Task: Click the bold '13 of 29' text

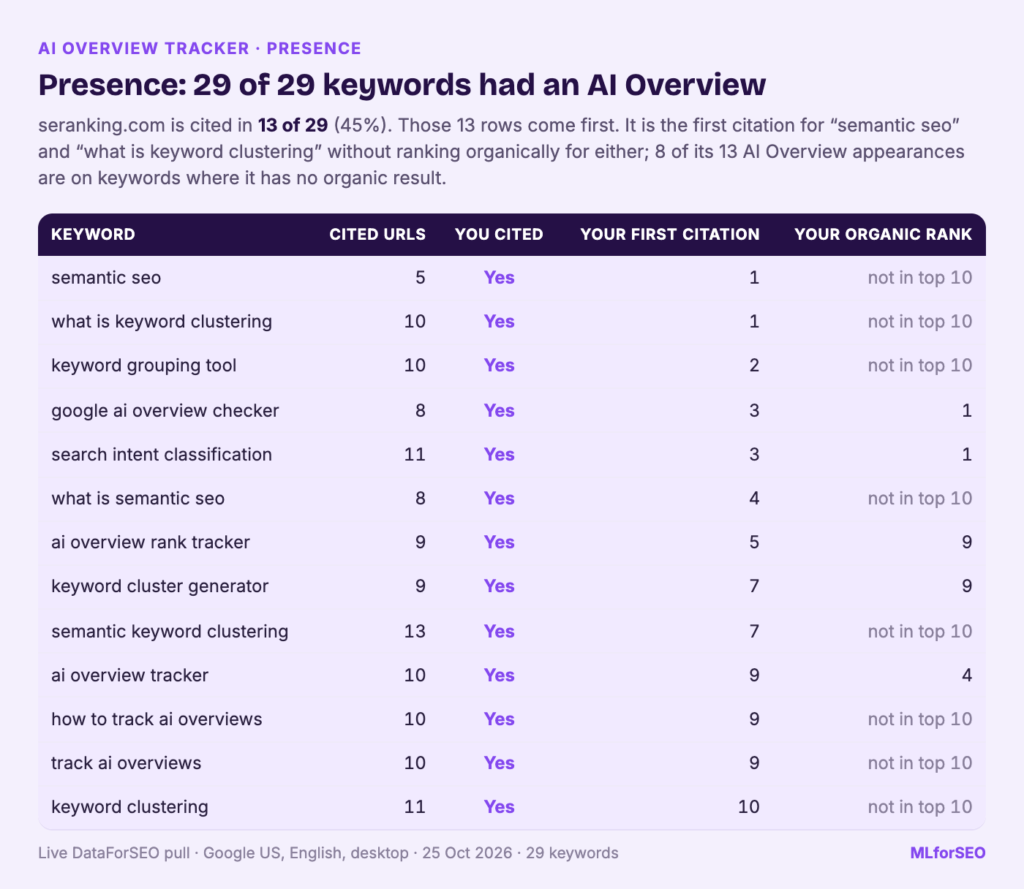Action: point(293,125)
